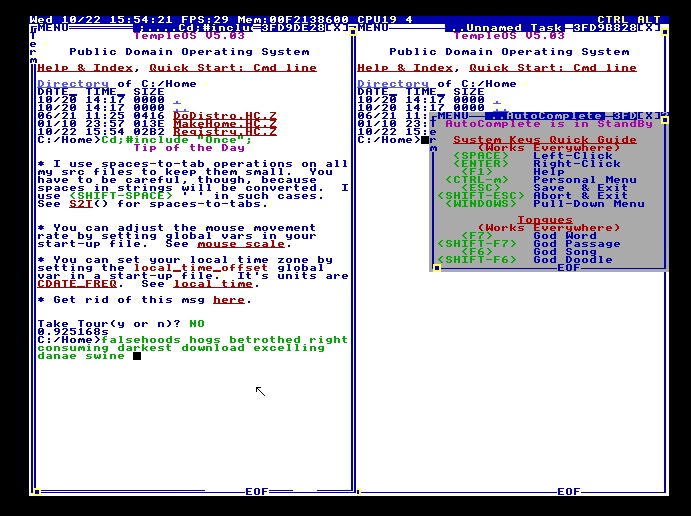Click the parent directory entry in left window

[181, 108]
